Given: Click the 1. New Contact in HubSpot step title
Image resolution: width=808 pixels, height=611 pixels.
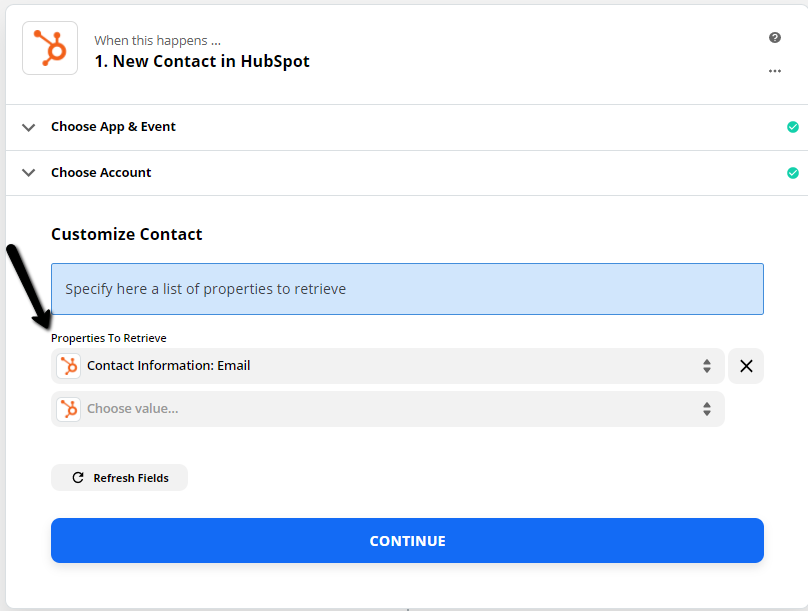Looking at the screenshot, I should coord(202,61).
